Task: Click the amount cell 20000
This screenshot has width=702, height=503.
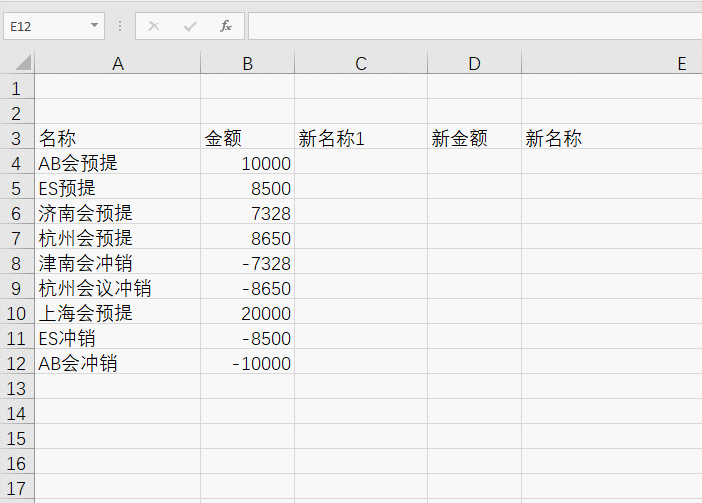Action: pyautogui.click(x=248, y=313)
